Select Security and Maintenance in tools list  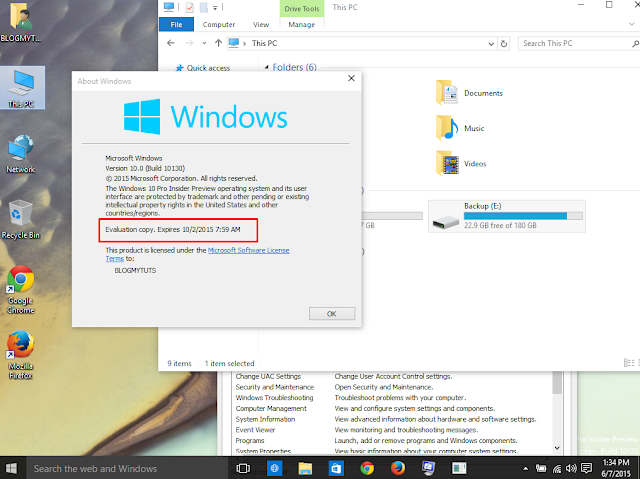click(x=275, y=387)
